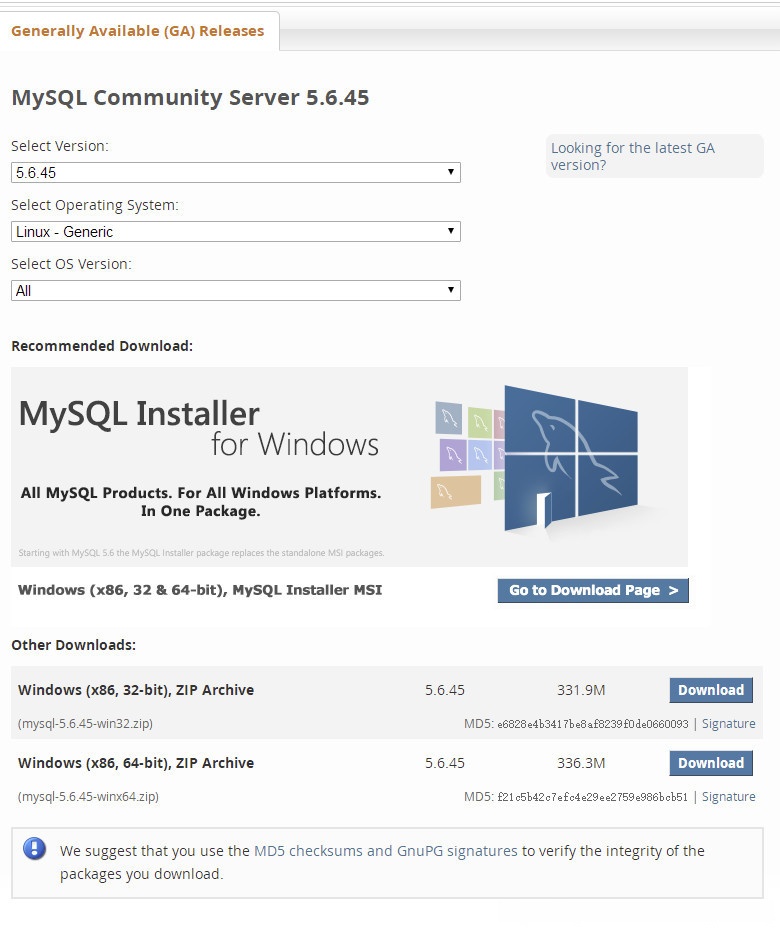Click the 336.3M file size value

581,763
